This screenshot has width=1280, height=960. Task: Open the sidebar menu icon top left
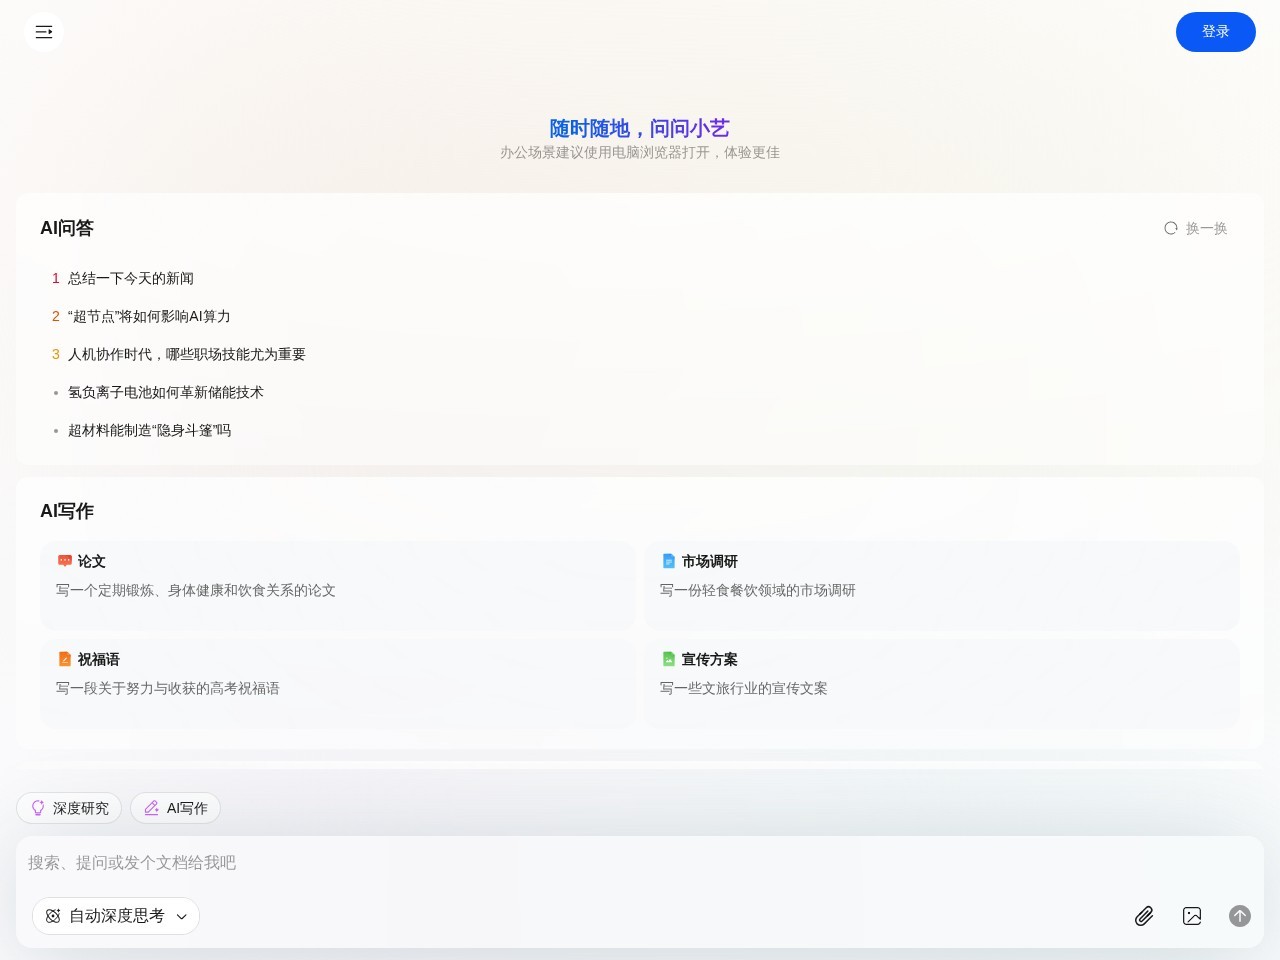pos(44,31)
